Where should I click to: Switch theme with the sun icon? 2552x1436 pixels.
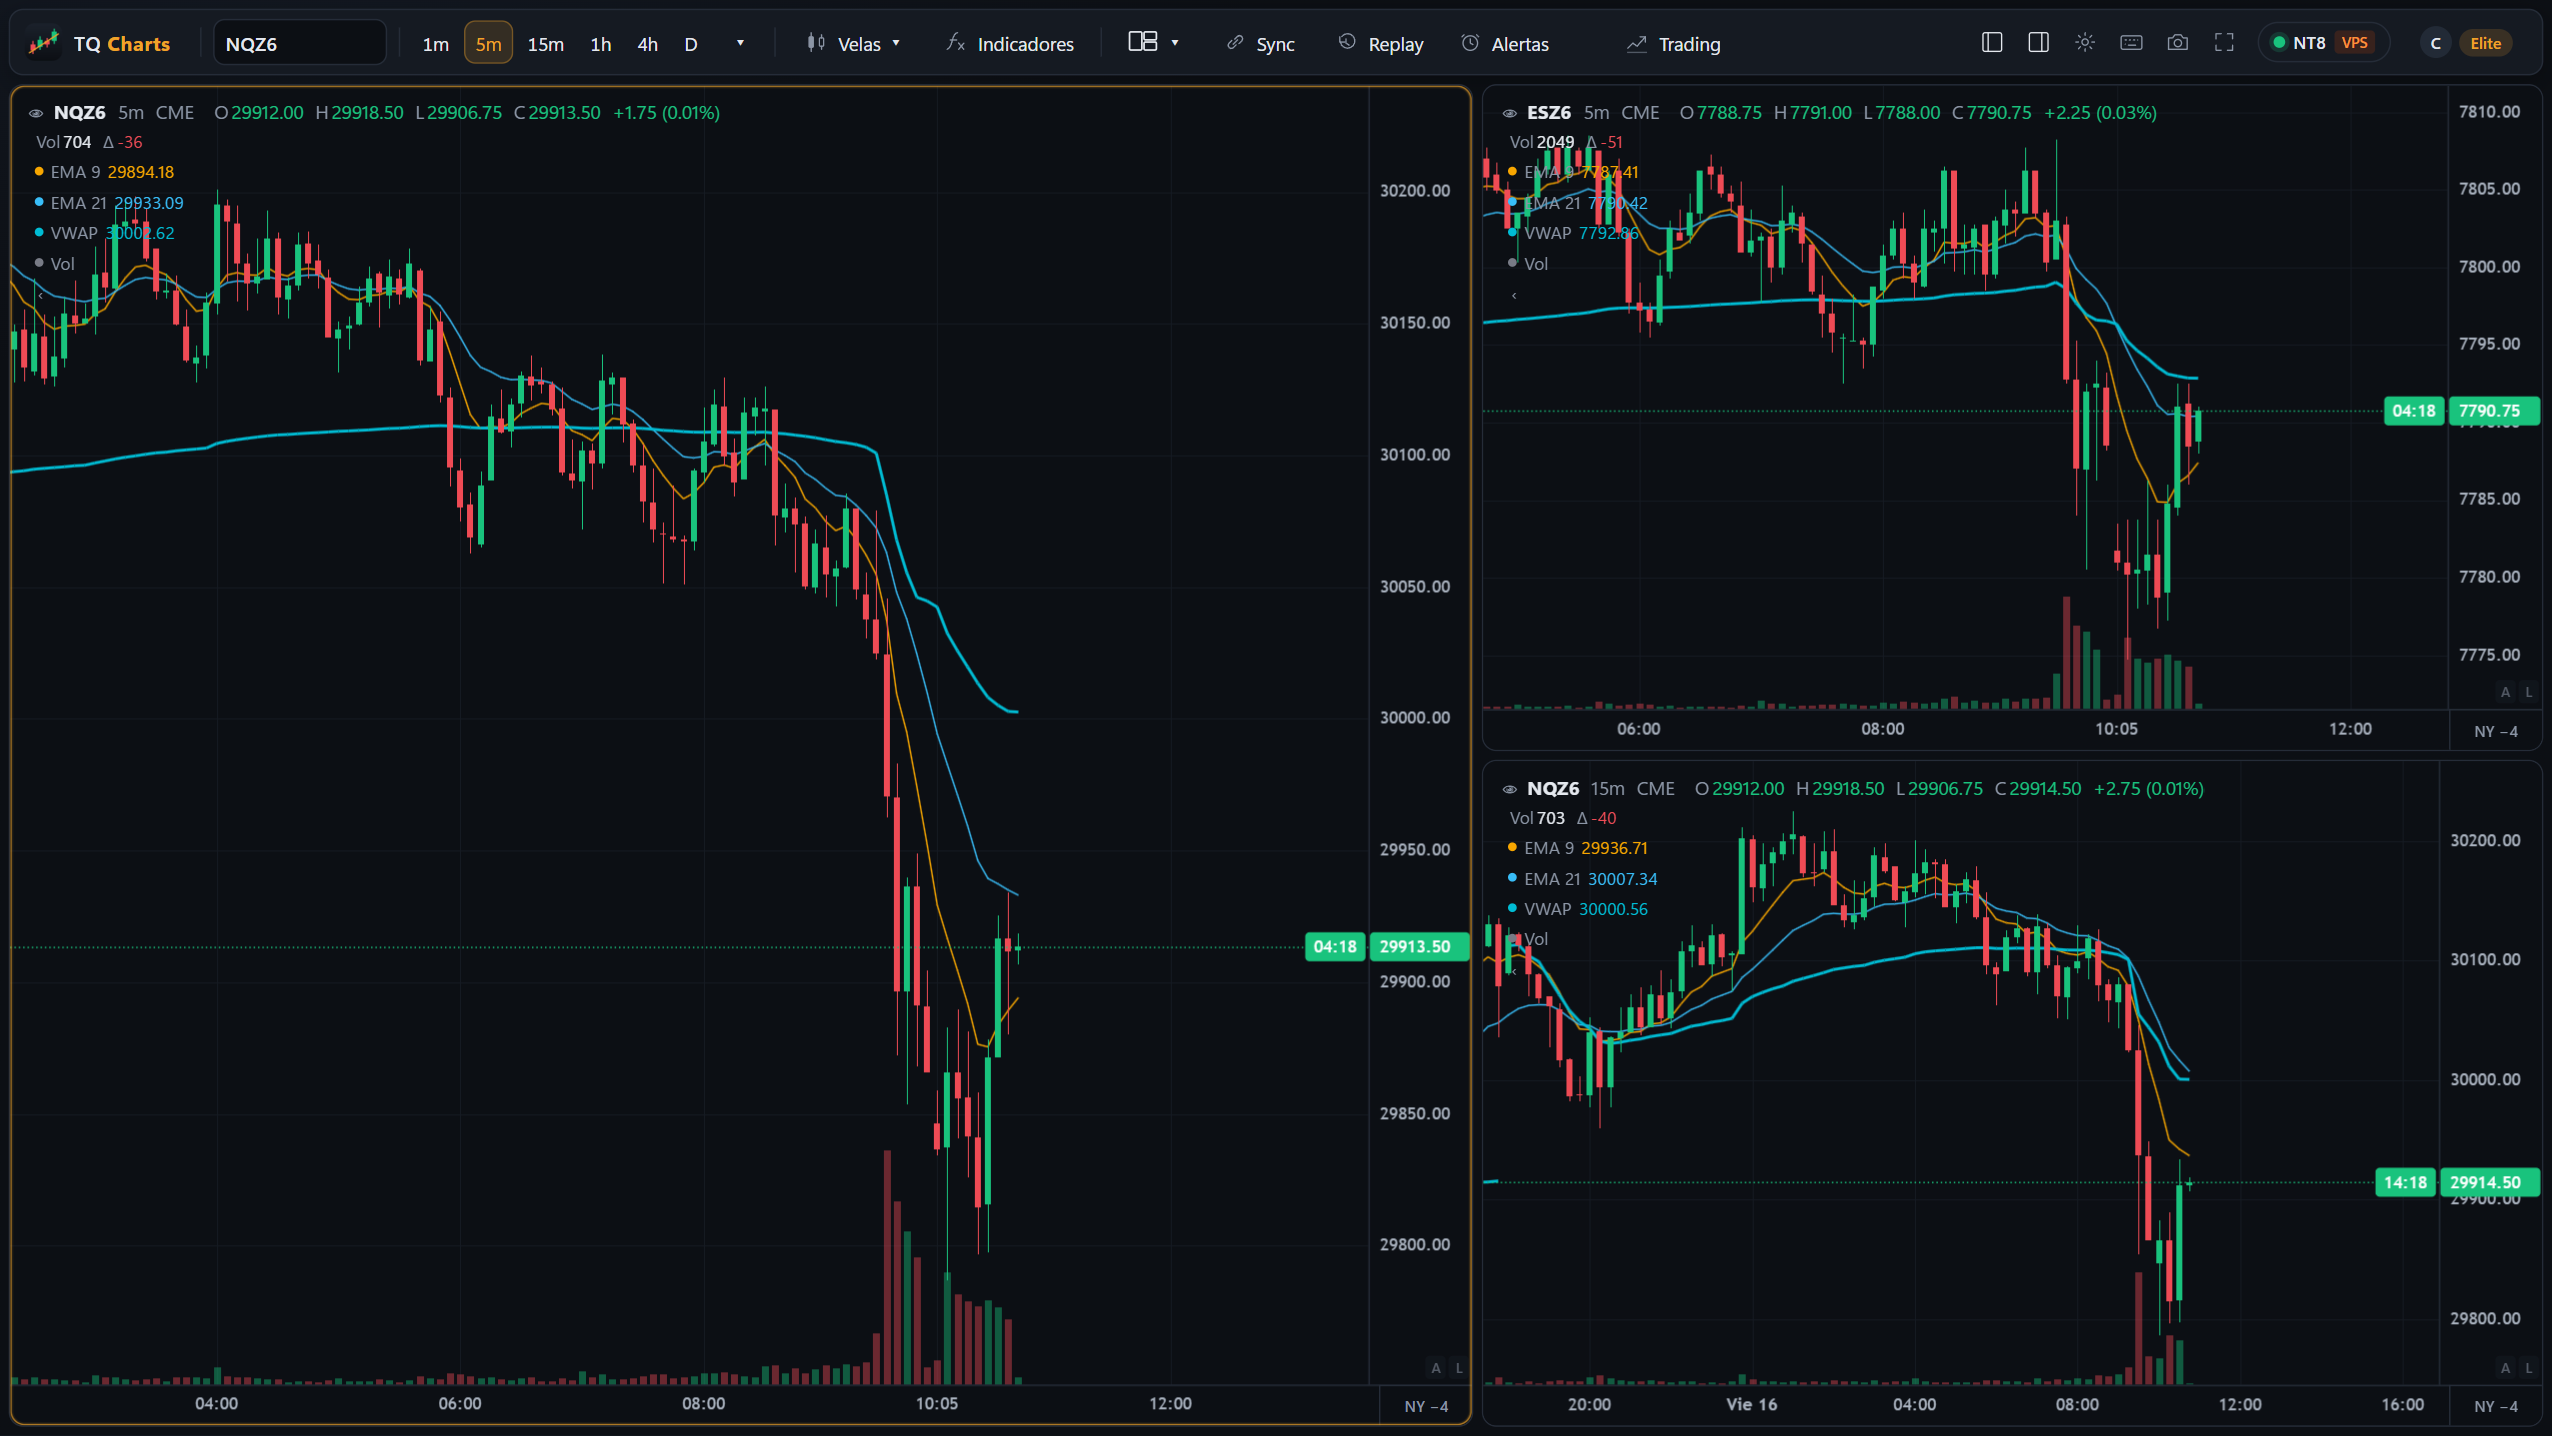[2084, 43]
